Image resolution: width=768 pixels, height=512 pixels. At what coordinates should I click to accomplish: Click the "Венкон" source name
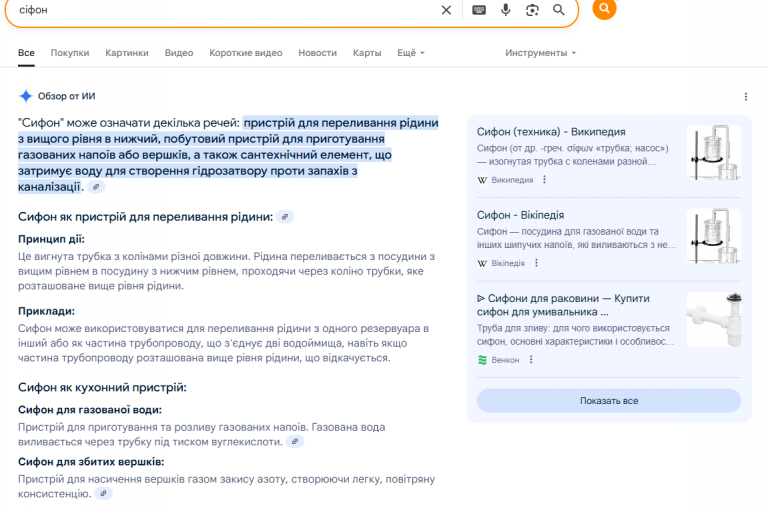pyautogui.click(x=505, y=360)
